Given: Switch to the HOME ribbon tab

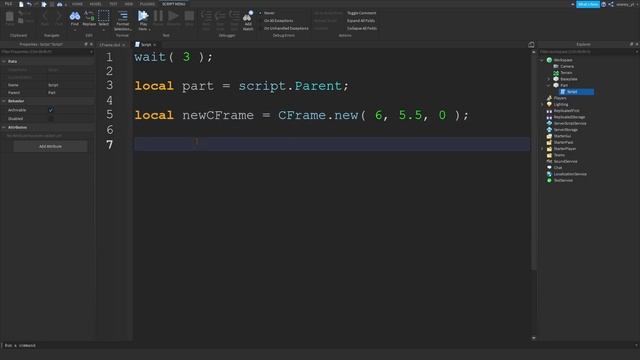Looking at the screenshot, I should [x=77, y=4].
